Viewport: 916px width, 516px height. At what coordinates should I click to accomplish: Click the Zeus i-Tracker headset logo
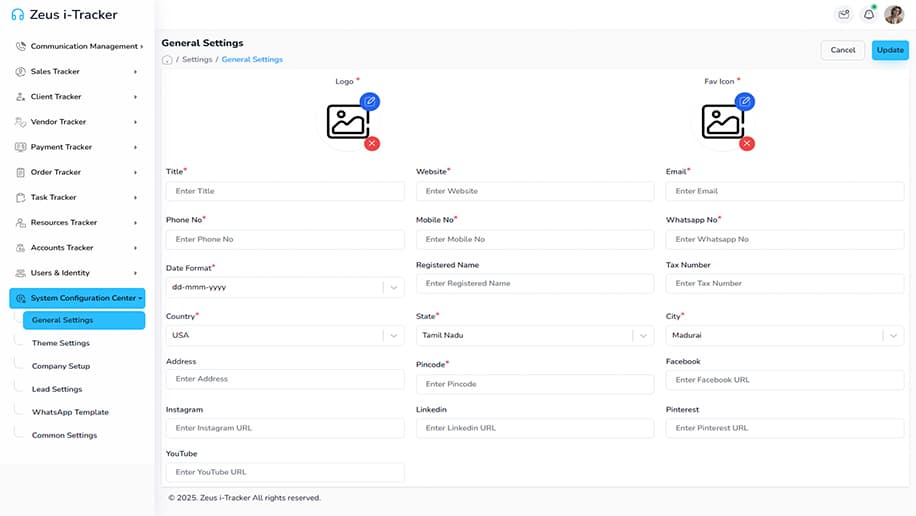point(17,15)
